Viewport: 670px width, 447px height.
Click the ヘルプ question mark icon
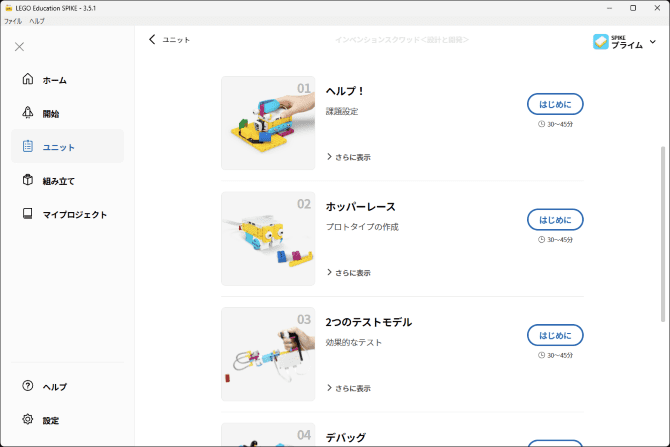[28, 387]
